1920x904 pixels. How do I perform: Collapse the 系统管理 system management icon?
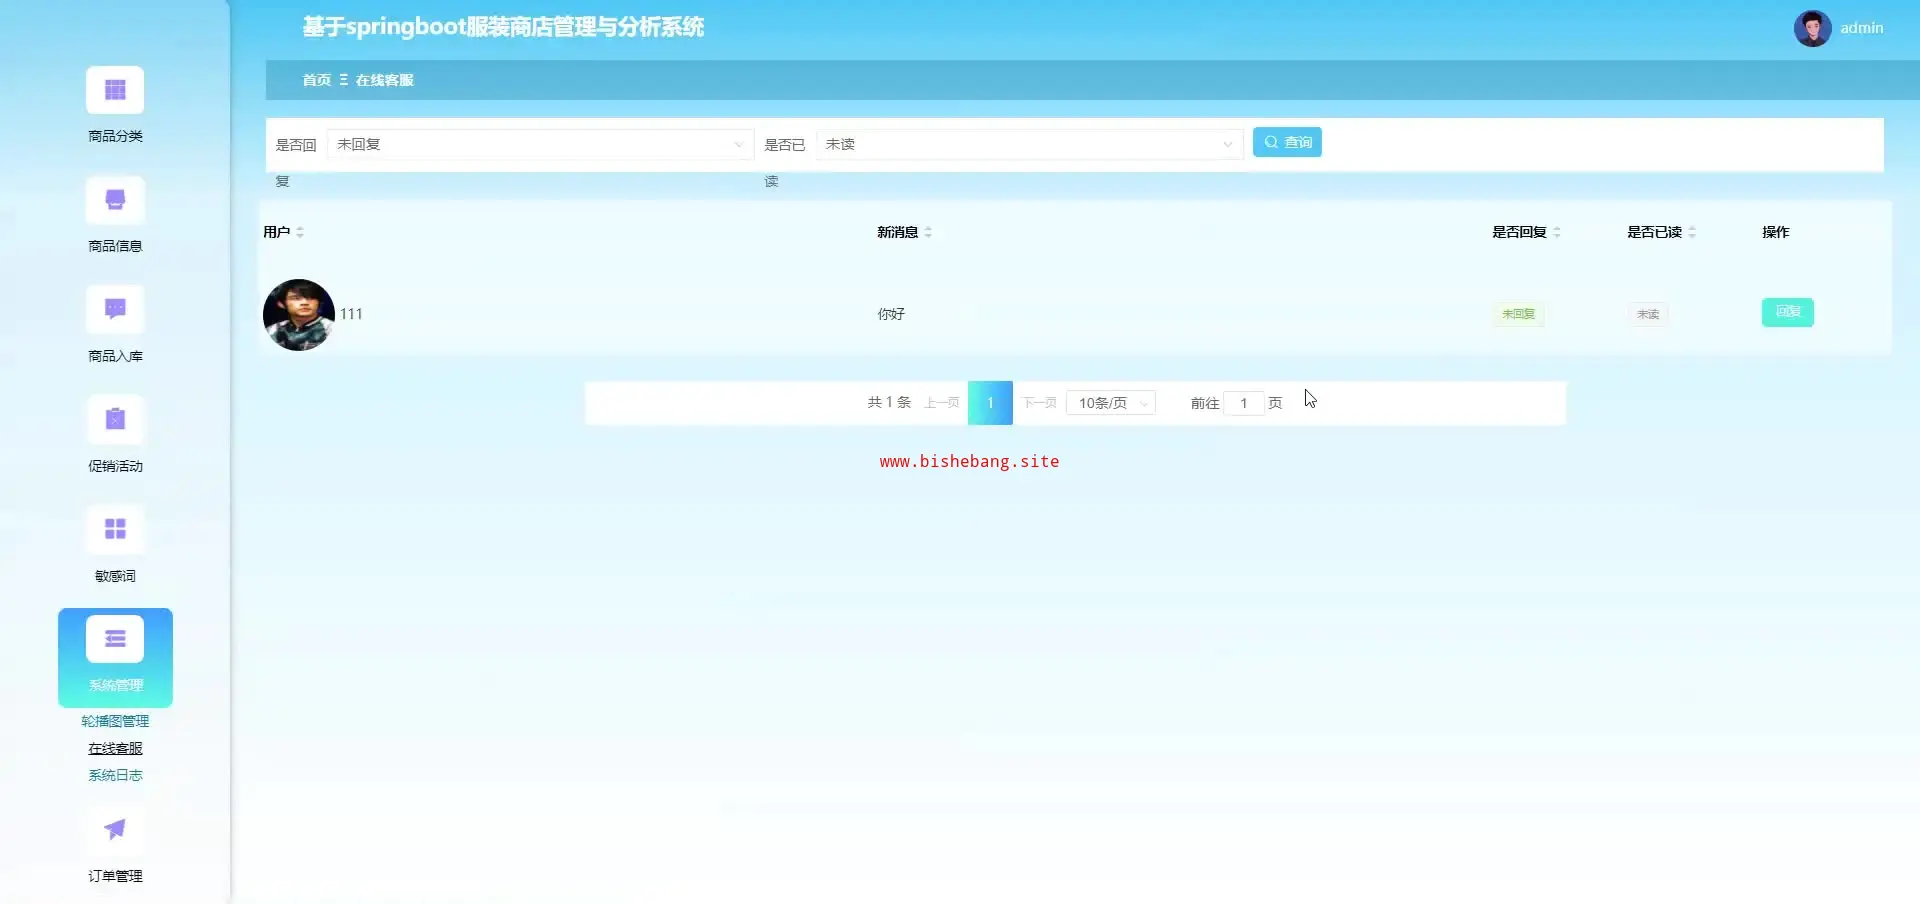[115, 639]
